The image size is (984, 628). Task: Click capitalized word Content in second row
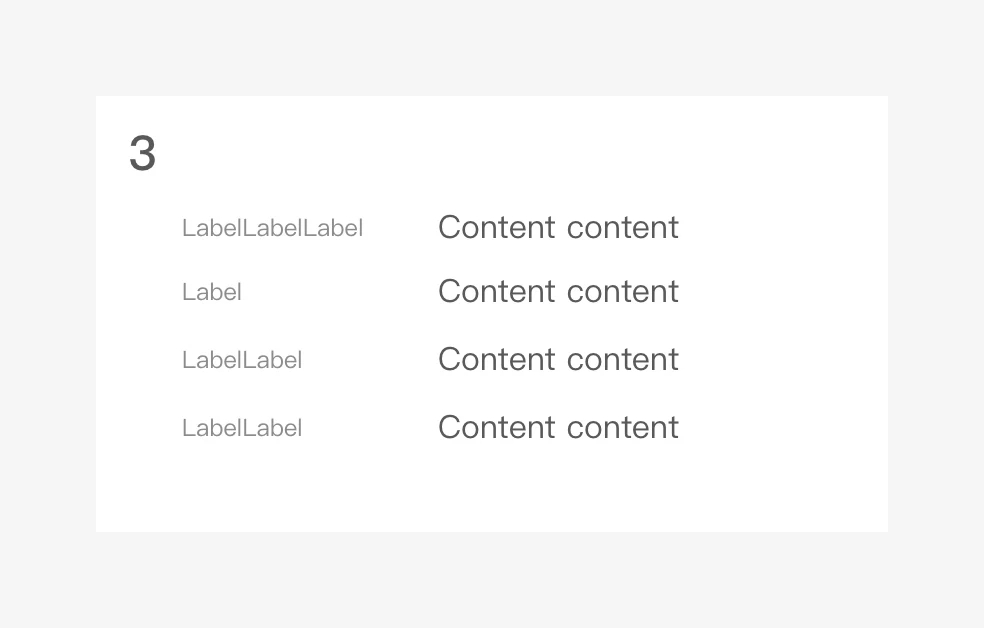[x=496, y=291]
